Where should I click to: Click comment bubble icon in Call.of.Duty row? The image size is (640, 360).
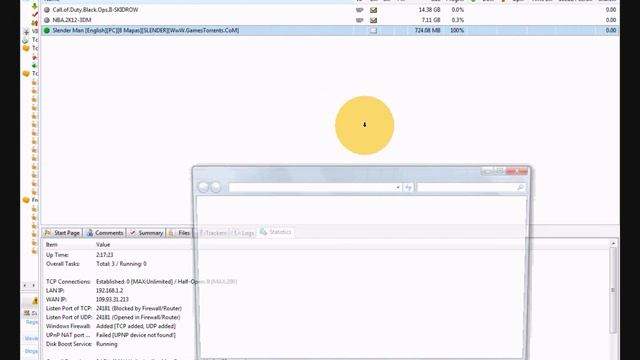click(360, 10)
